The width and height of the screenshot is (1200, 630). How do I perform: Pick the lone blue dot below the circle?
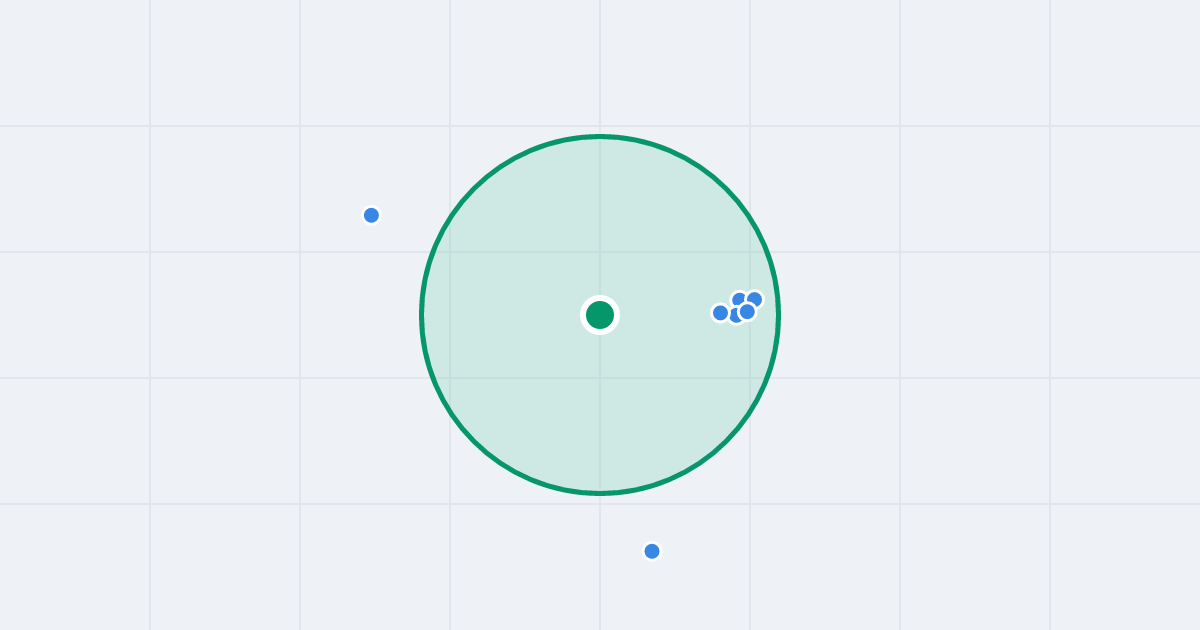coord(652,551)
